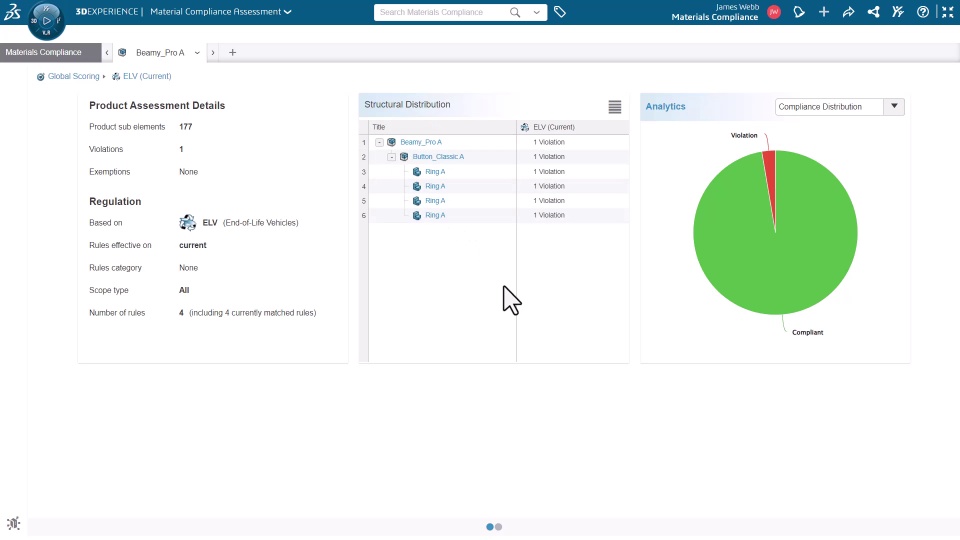Open Ring A in row 4
The width and height of the screenshot is (960, 540).
(x=435, y=186)
